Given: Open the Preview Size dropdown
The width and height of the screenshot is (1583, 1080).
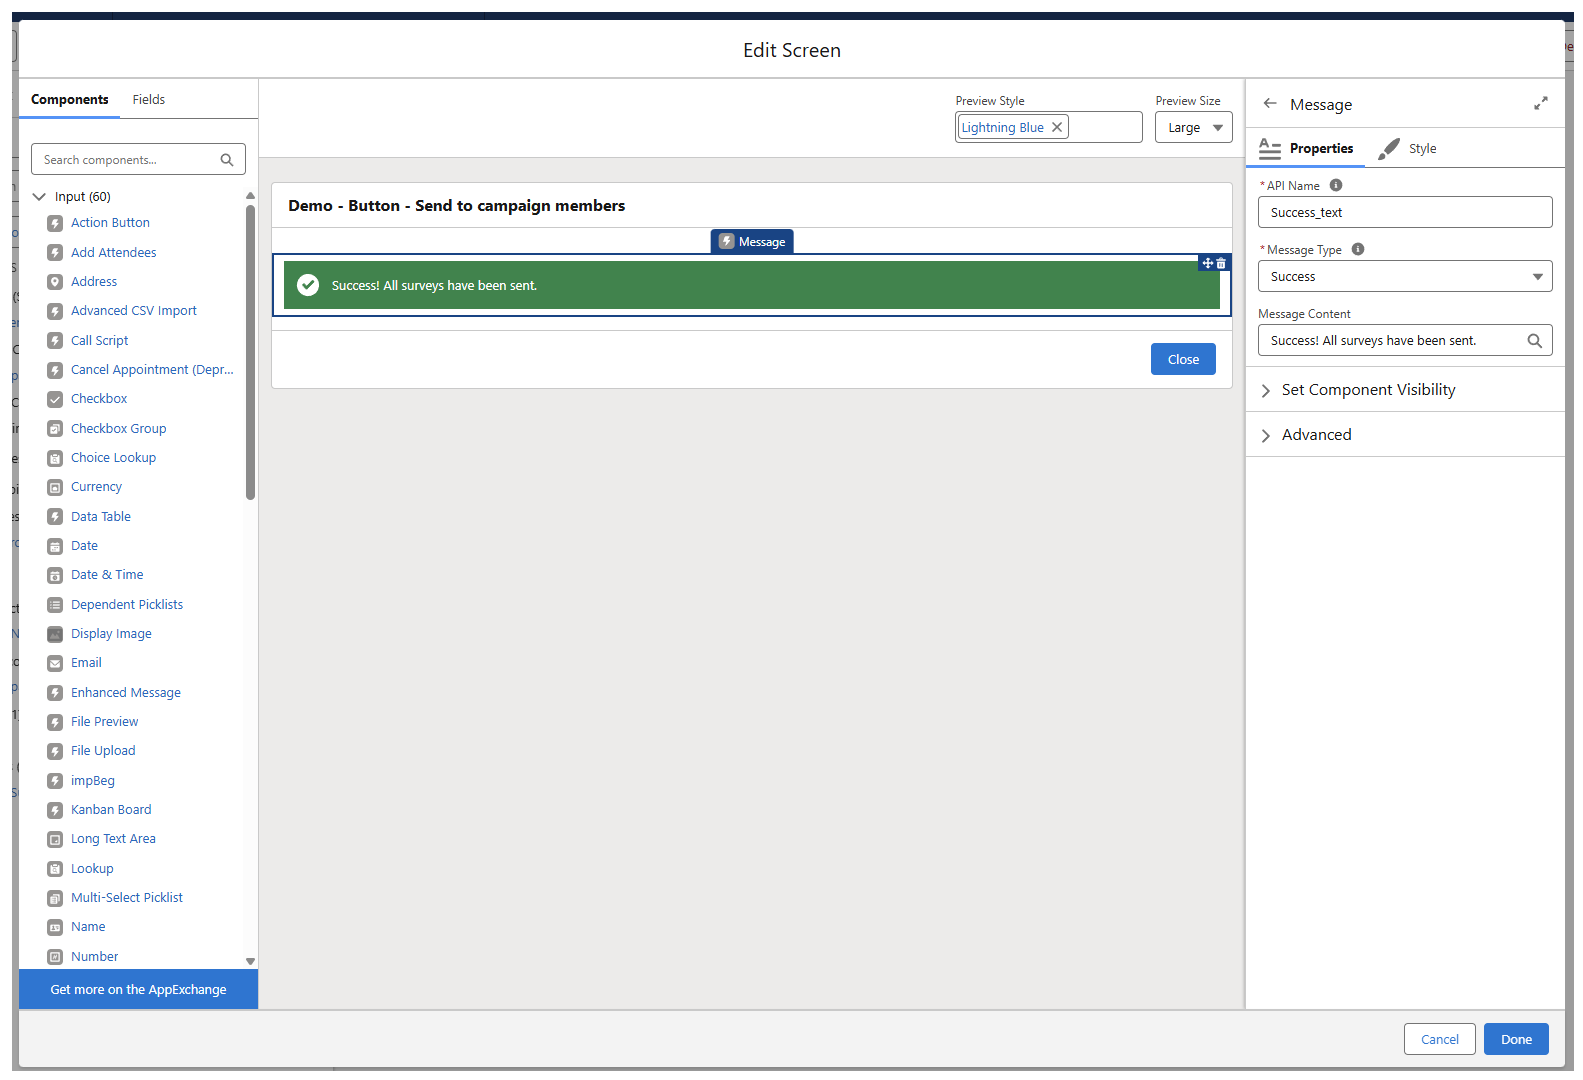Looking at the screenshot, I should [x=1193, y=128].
